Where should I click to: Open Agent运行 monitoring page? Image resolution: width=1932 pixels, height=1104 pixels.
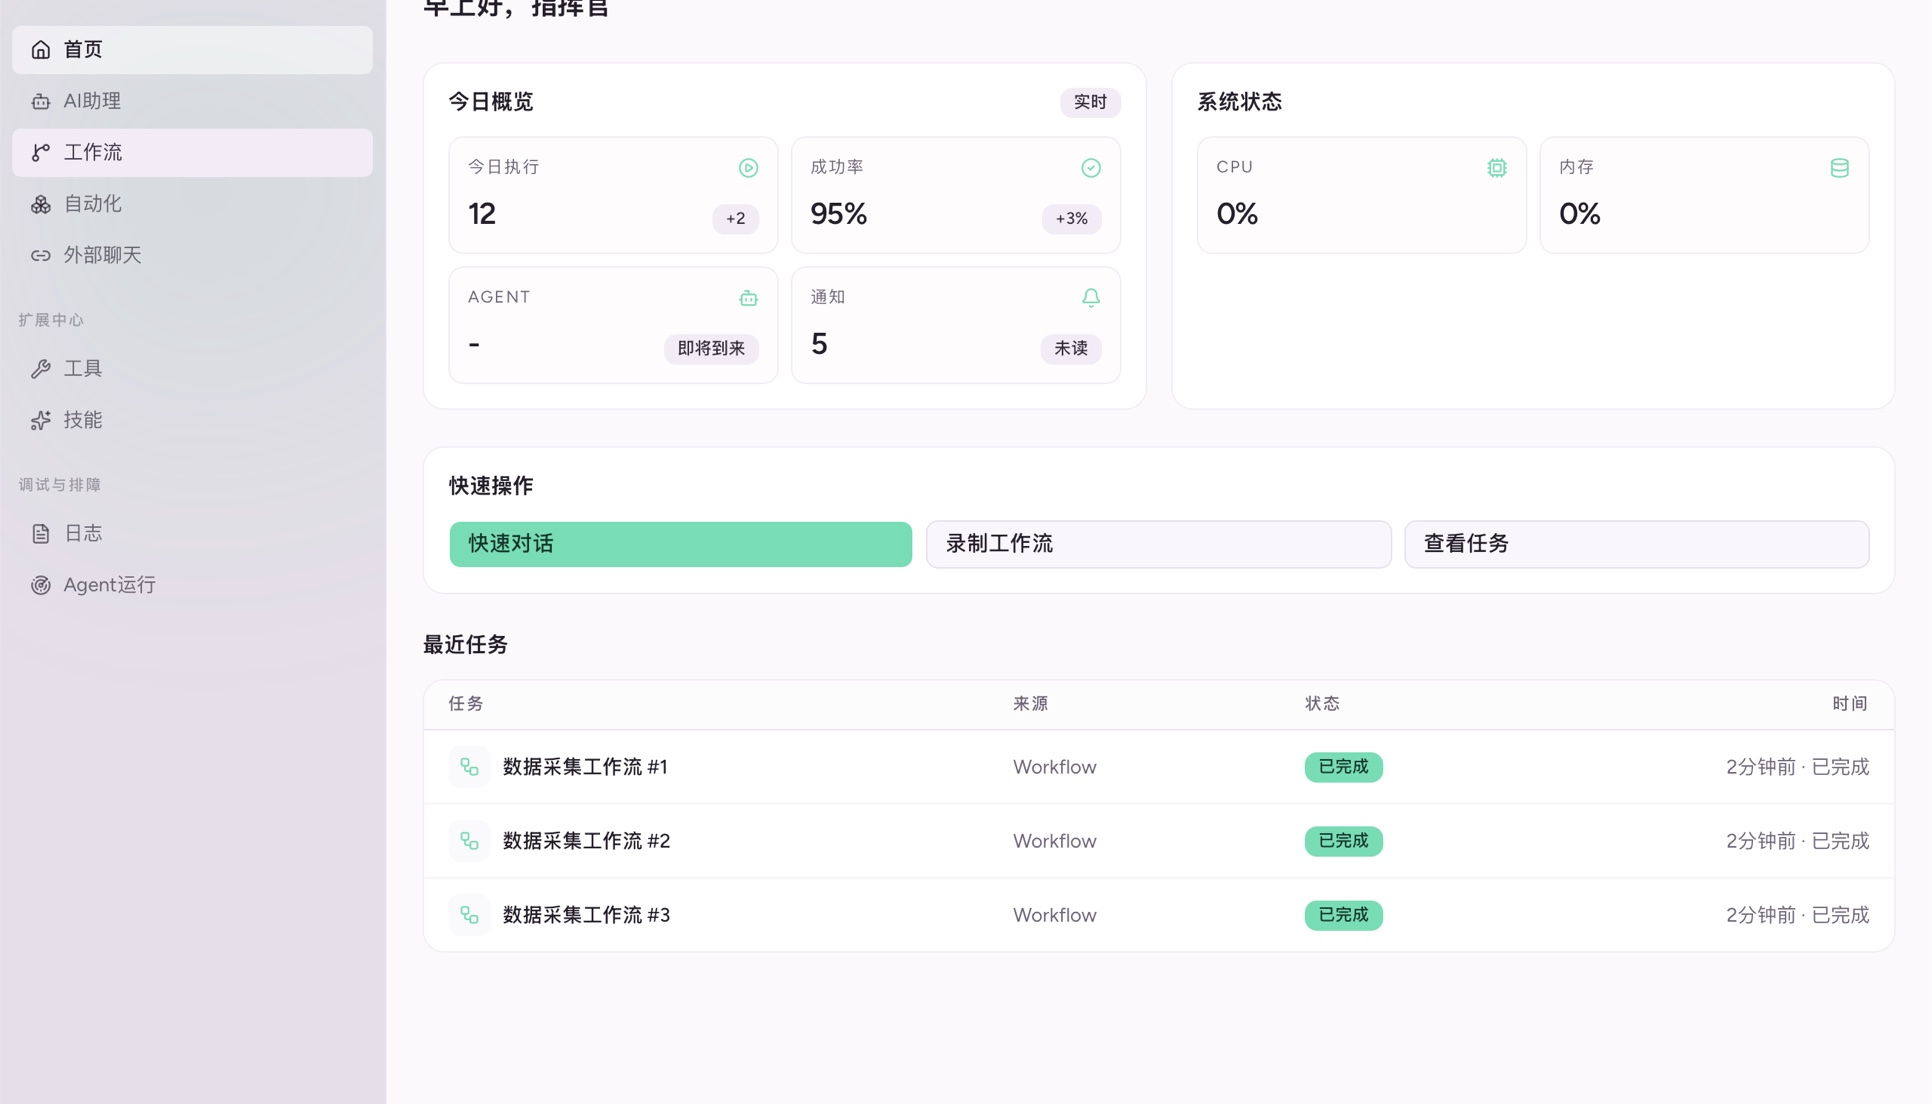(109, 584)
